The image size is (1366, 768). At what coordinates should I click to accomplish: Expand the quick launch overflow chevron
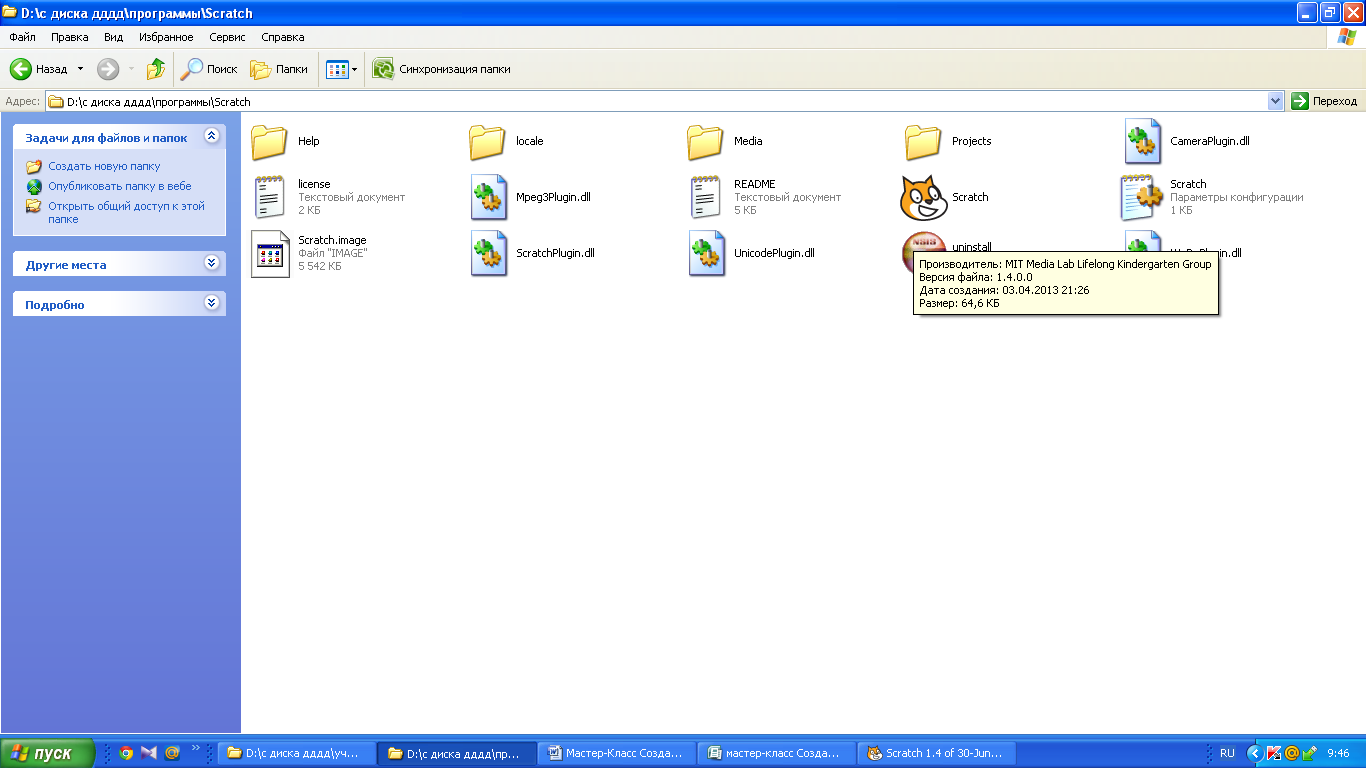tap(196, 748)
